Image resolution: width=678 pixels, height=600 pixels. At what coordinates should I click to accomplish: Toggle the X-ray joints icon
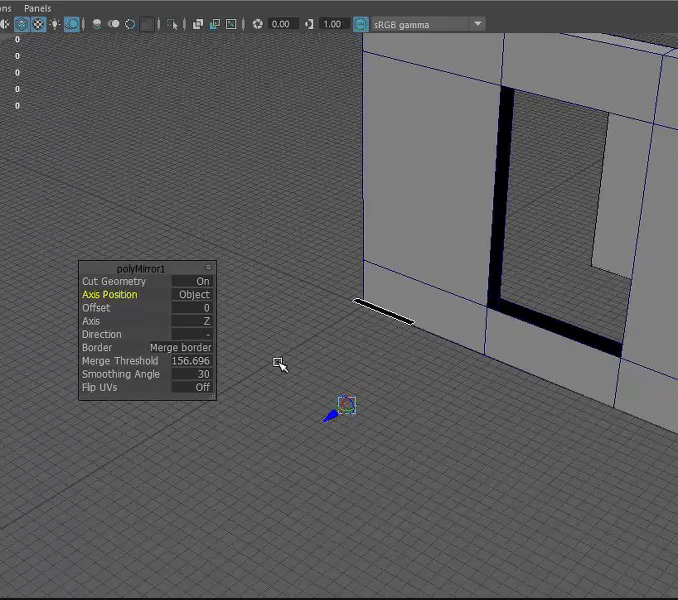pos(231,24)
